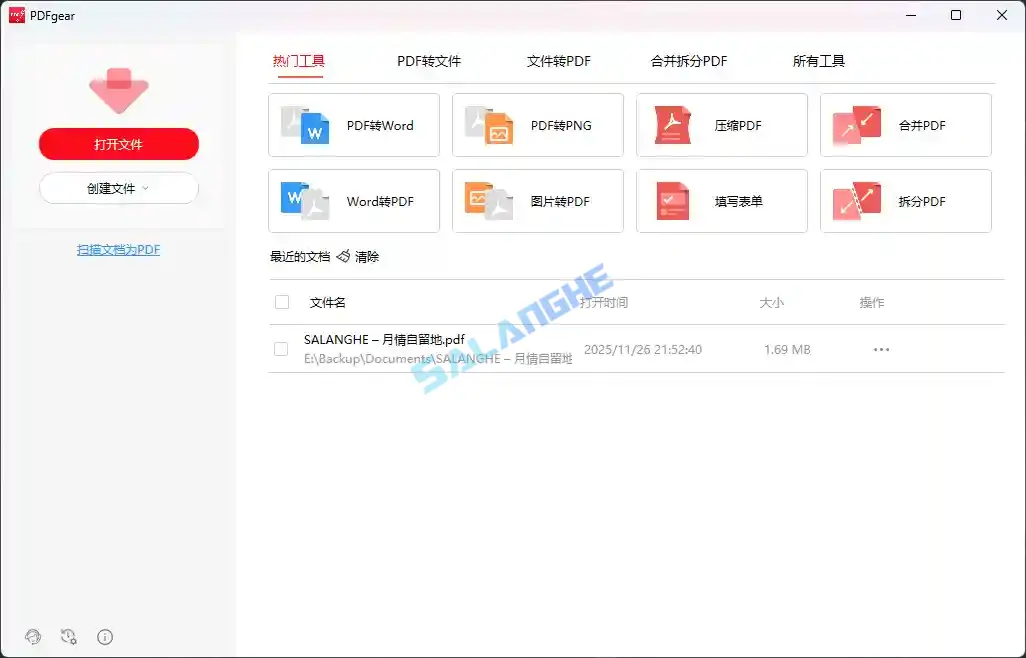Select the PDF转PNG tool

coord(537,125)
